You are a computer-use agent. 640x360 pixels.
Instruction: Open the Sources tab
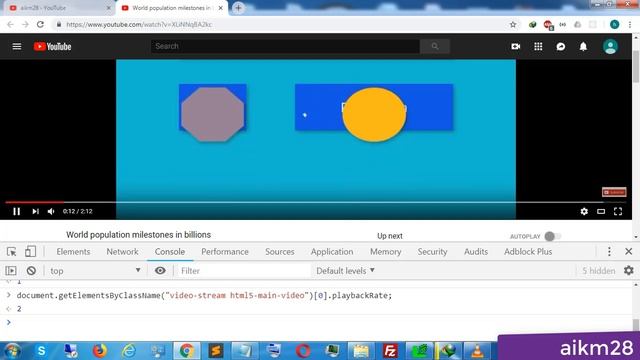click(280, 251)
